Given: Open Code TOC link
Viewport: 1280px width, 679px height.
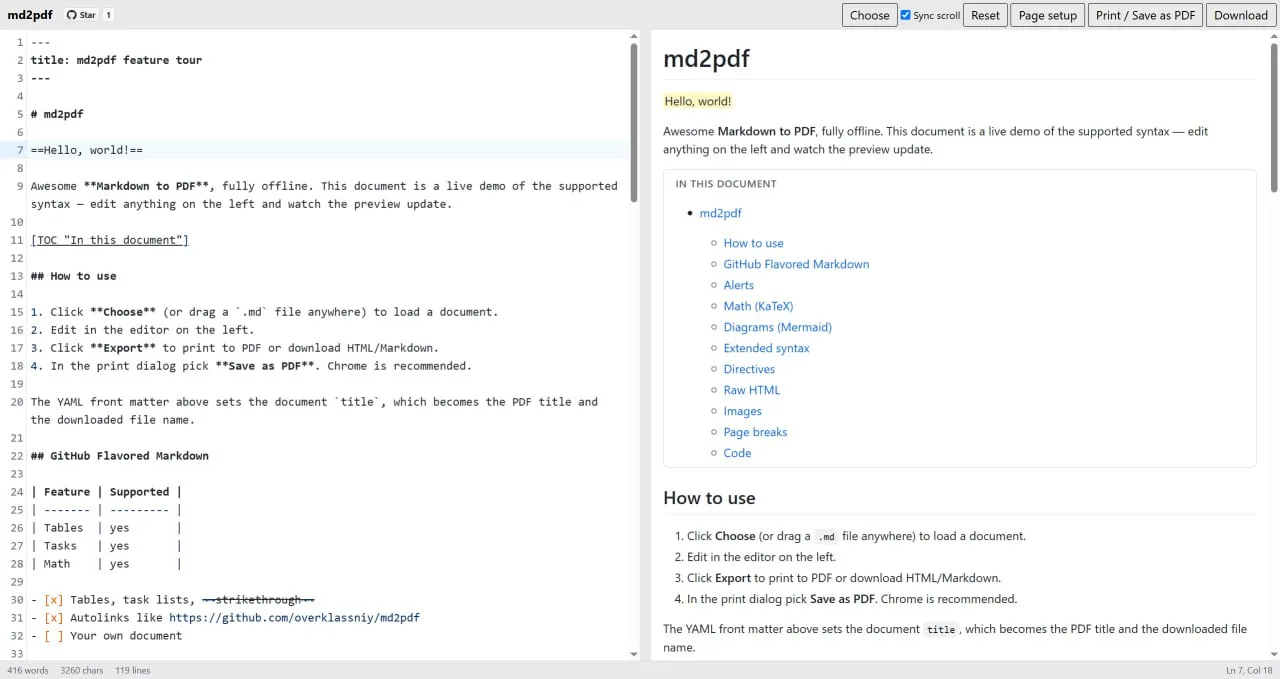Looking at the screenshot, I should click(x=737, y=453).
